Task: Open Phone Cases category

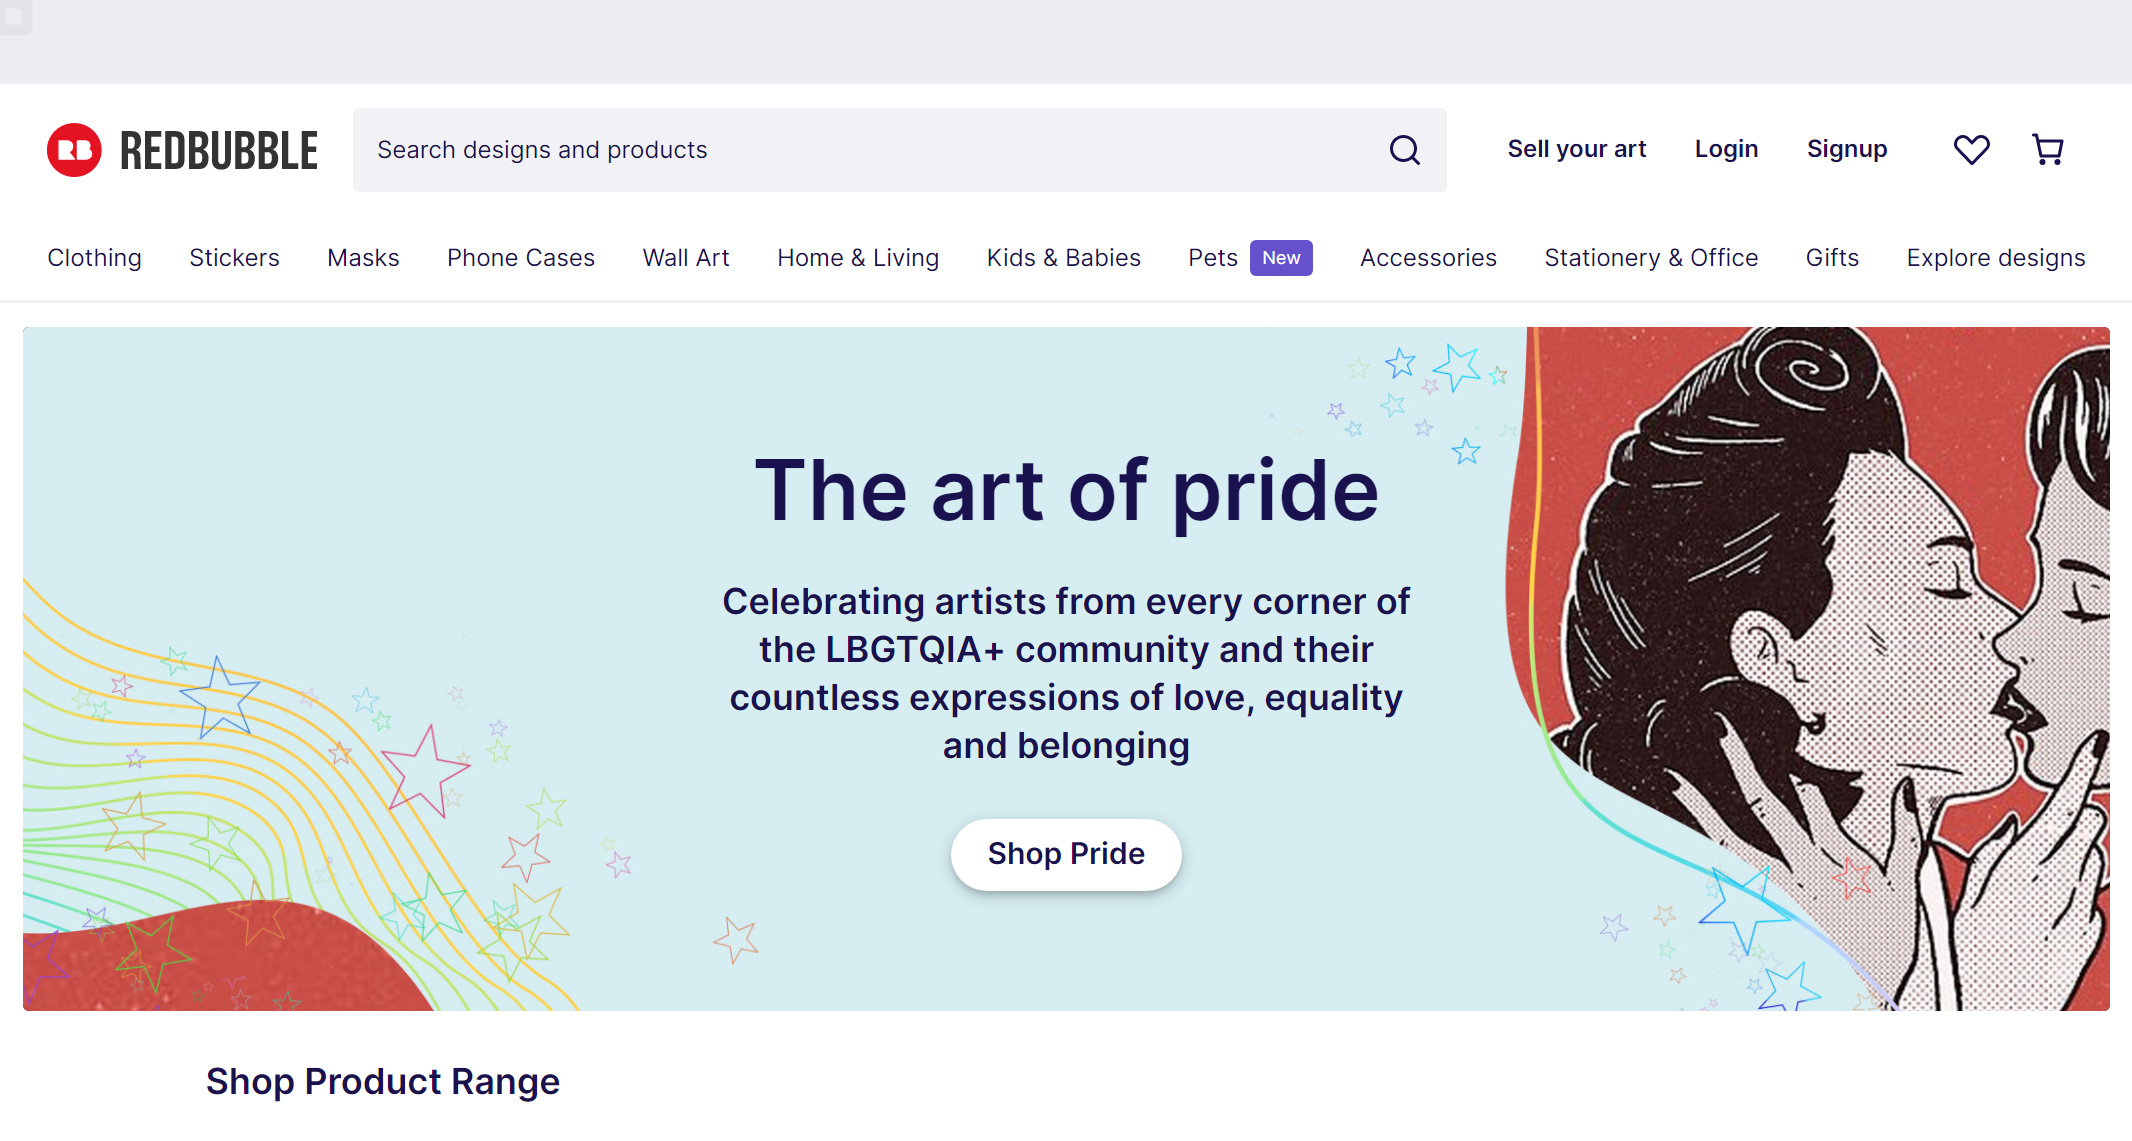Action: (520, 258)
